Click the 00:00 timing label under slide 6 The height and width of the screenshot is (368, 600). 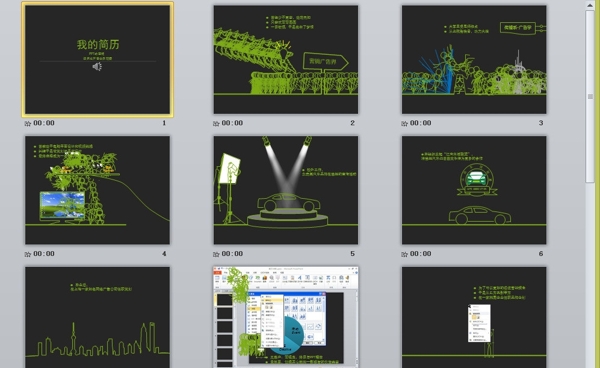421,254
